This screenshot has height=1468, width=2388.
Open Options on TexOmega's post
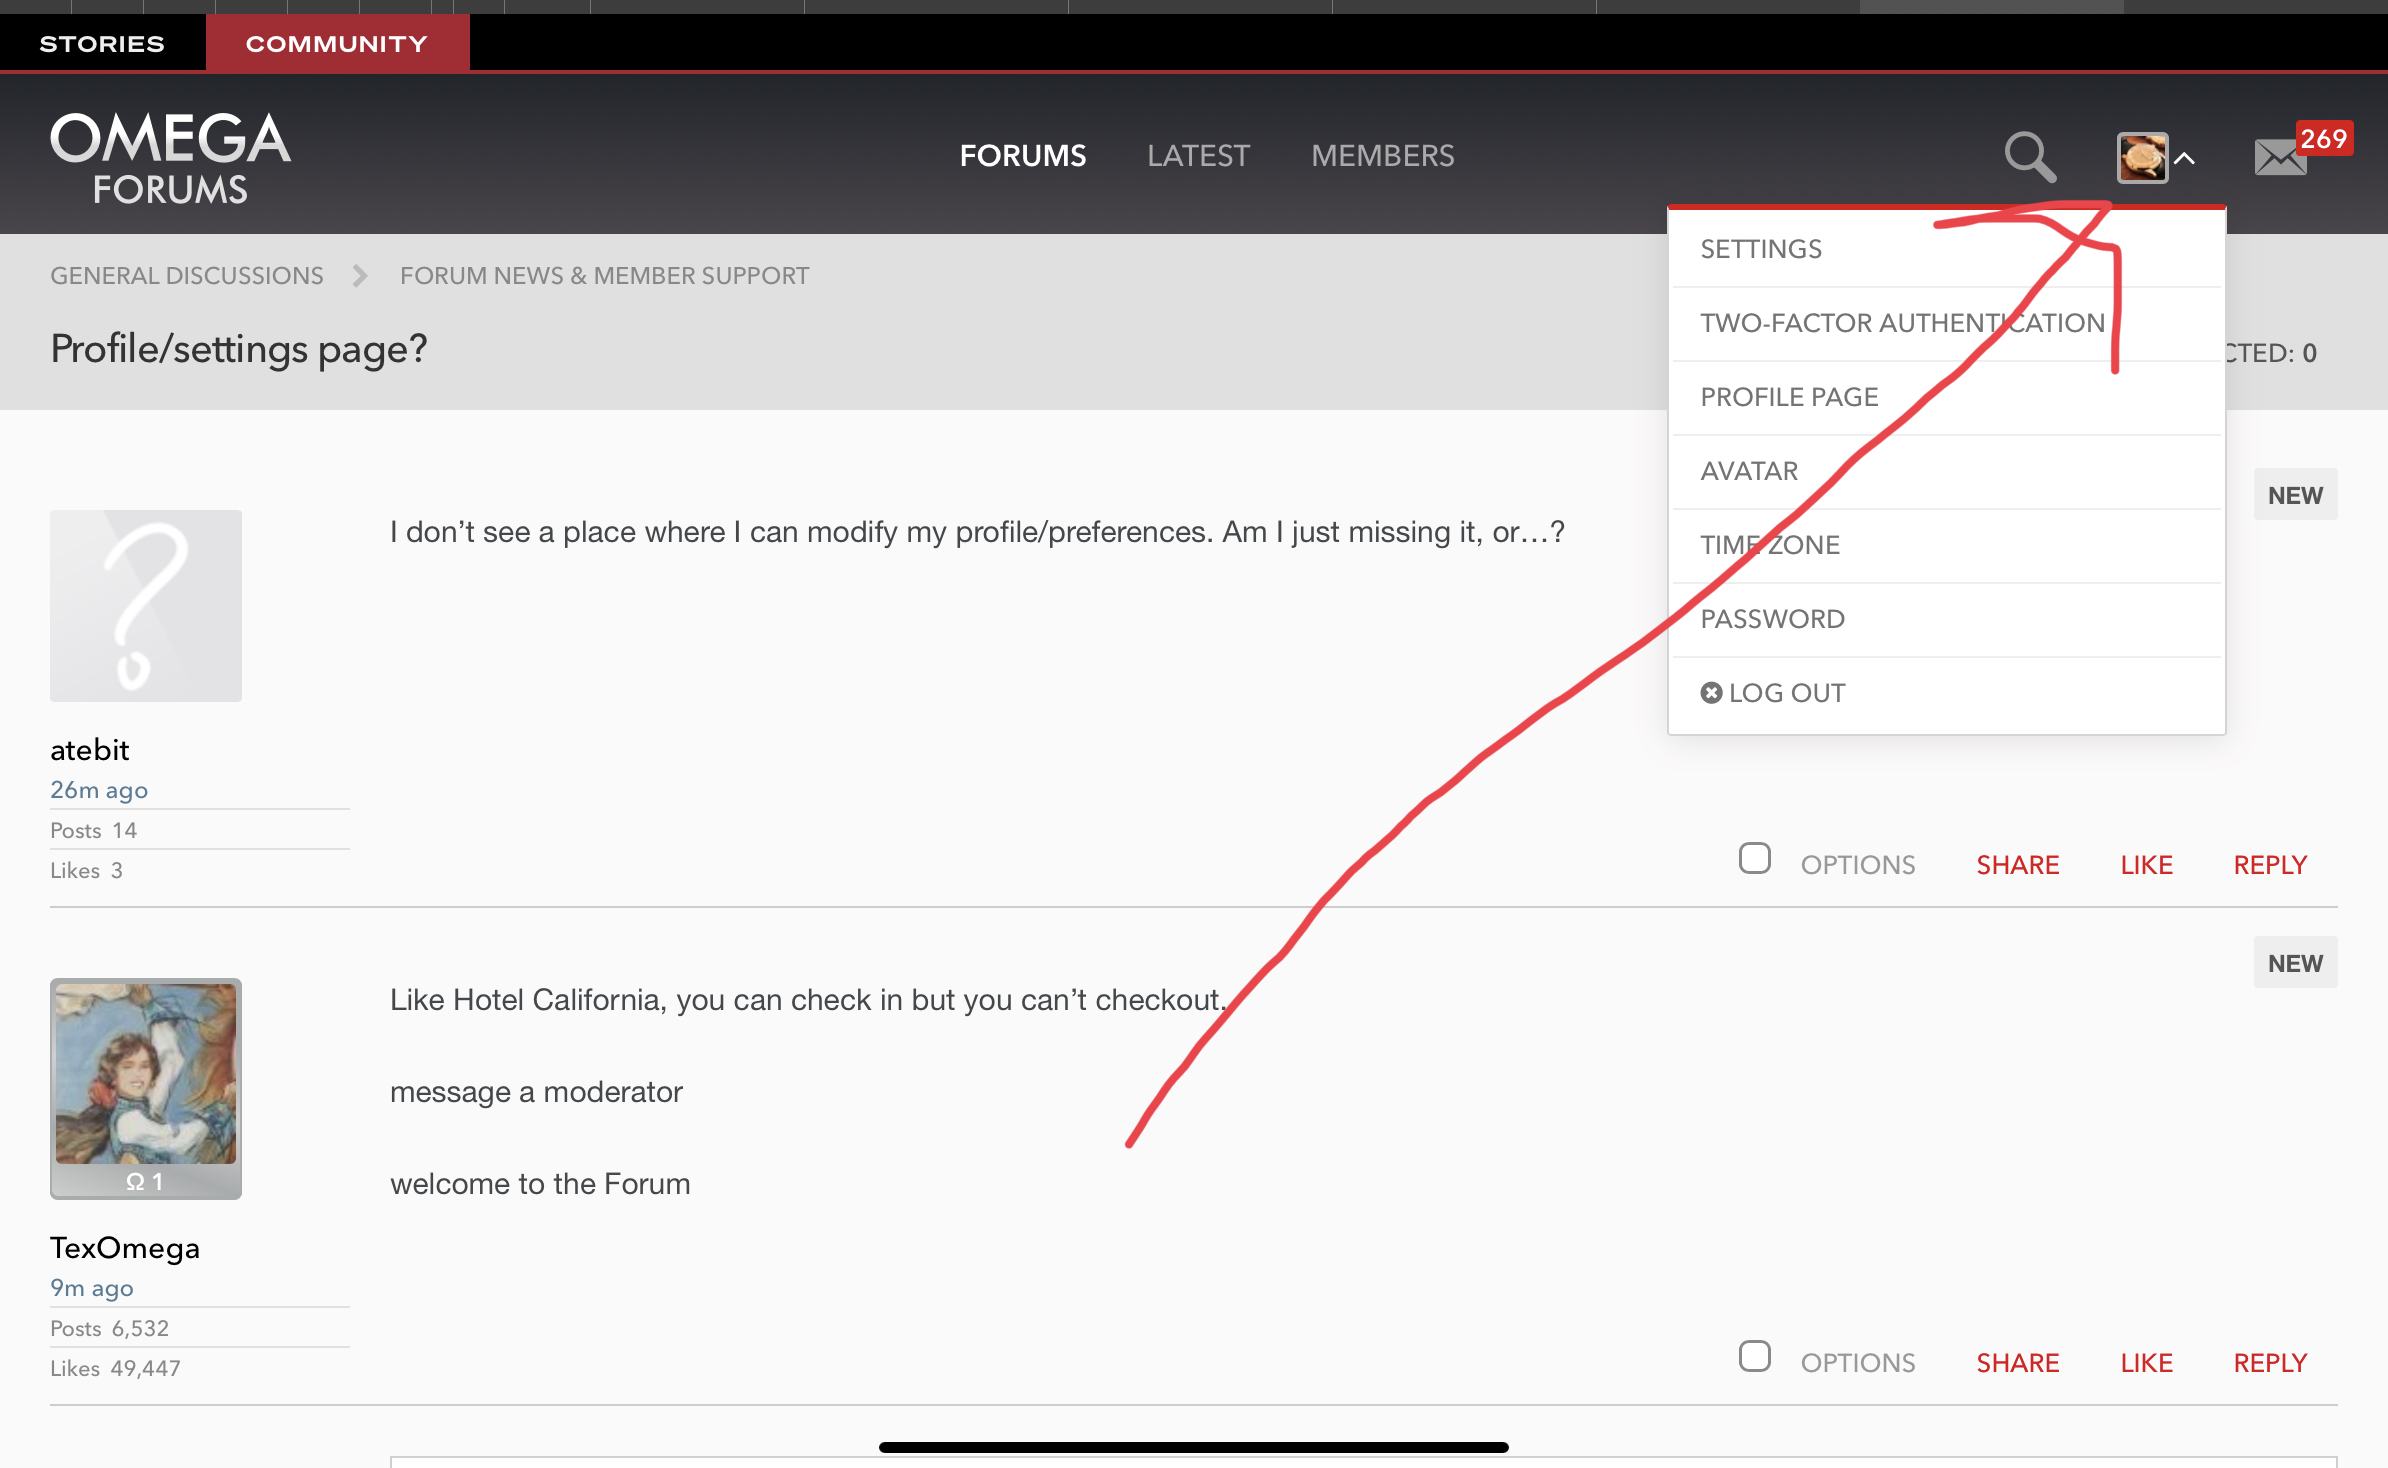click(1857, 1363)
